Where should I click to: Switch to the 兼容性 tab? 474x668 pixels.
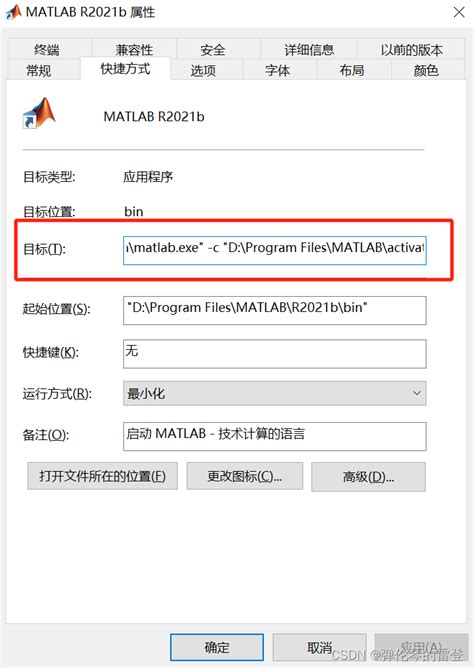click(x=134, y=49)
